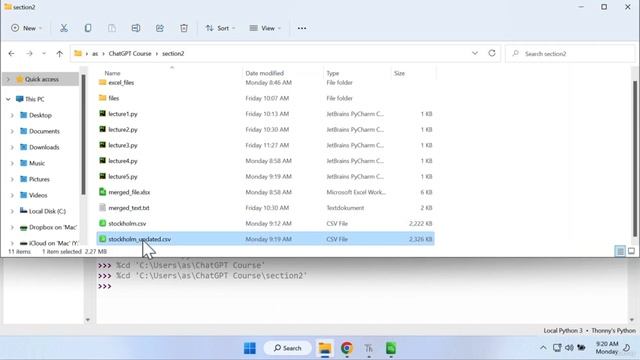Screen dimensions: 640x360
Task: Open address bar history dropdown
Action: pos(475,53)
